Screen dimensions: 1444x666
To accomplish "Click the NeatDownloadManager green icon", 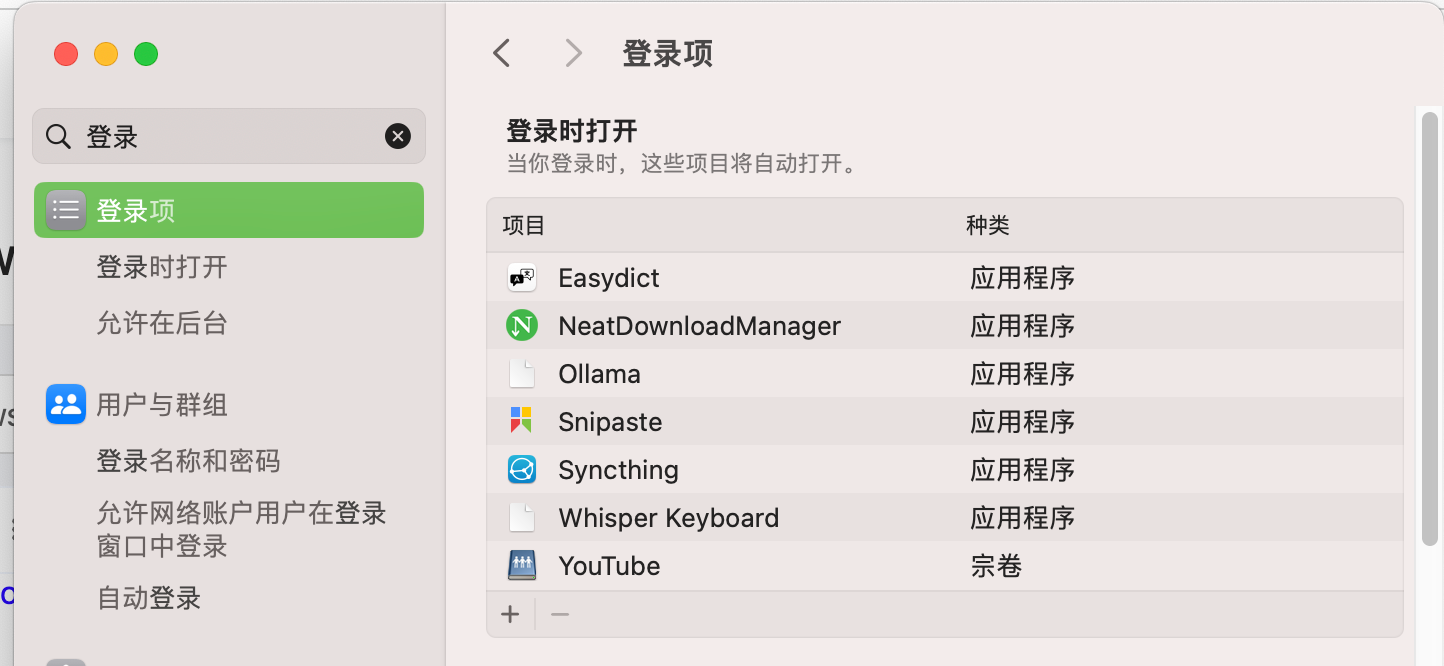I will coord(522,326).
